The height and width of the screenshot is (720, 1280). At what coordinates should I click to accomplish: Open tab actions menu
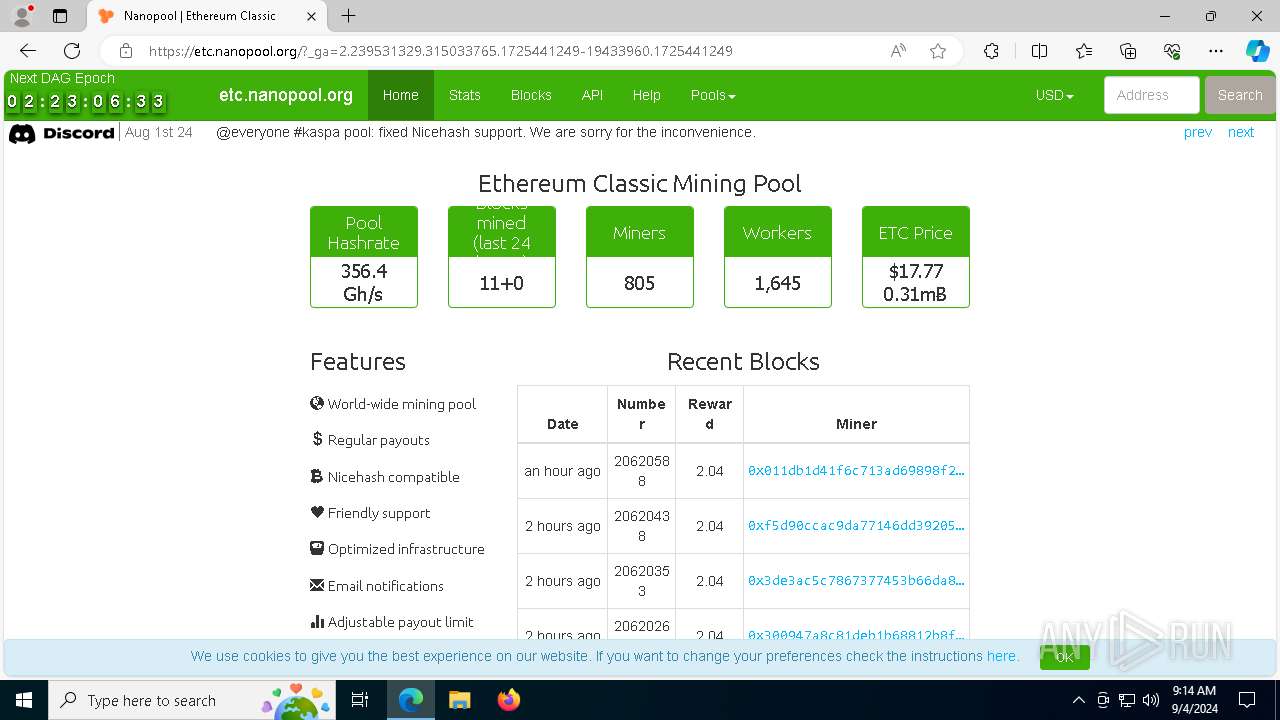pyautogui.click(x=60, y=16)
